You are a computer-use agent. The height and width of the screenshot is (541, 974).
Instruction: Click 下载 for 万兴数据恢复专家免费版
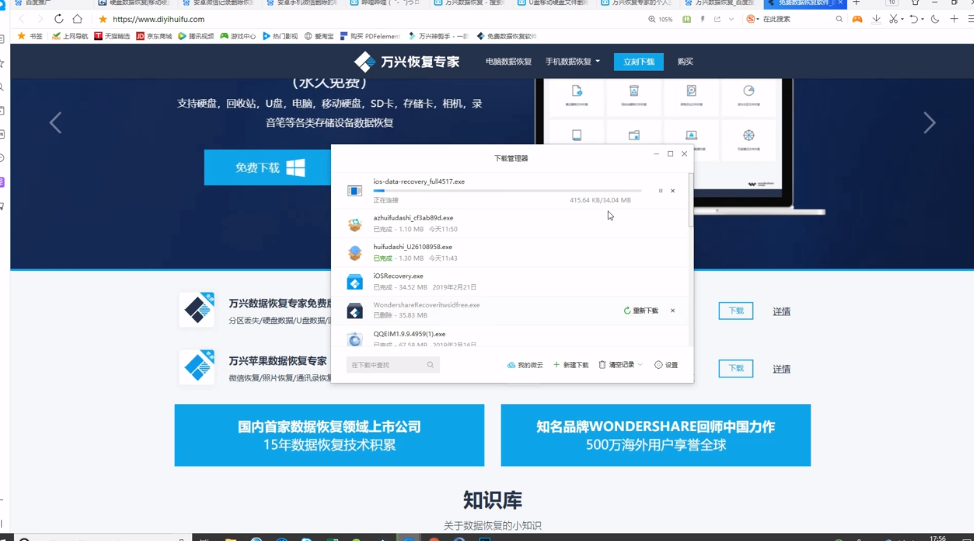(735, 311)
